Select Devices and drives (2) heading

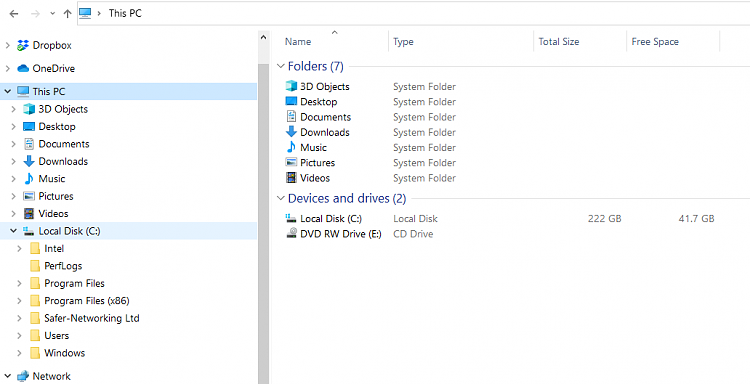pyautogui.click(x=347, y=198)
